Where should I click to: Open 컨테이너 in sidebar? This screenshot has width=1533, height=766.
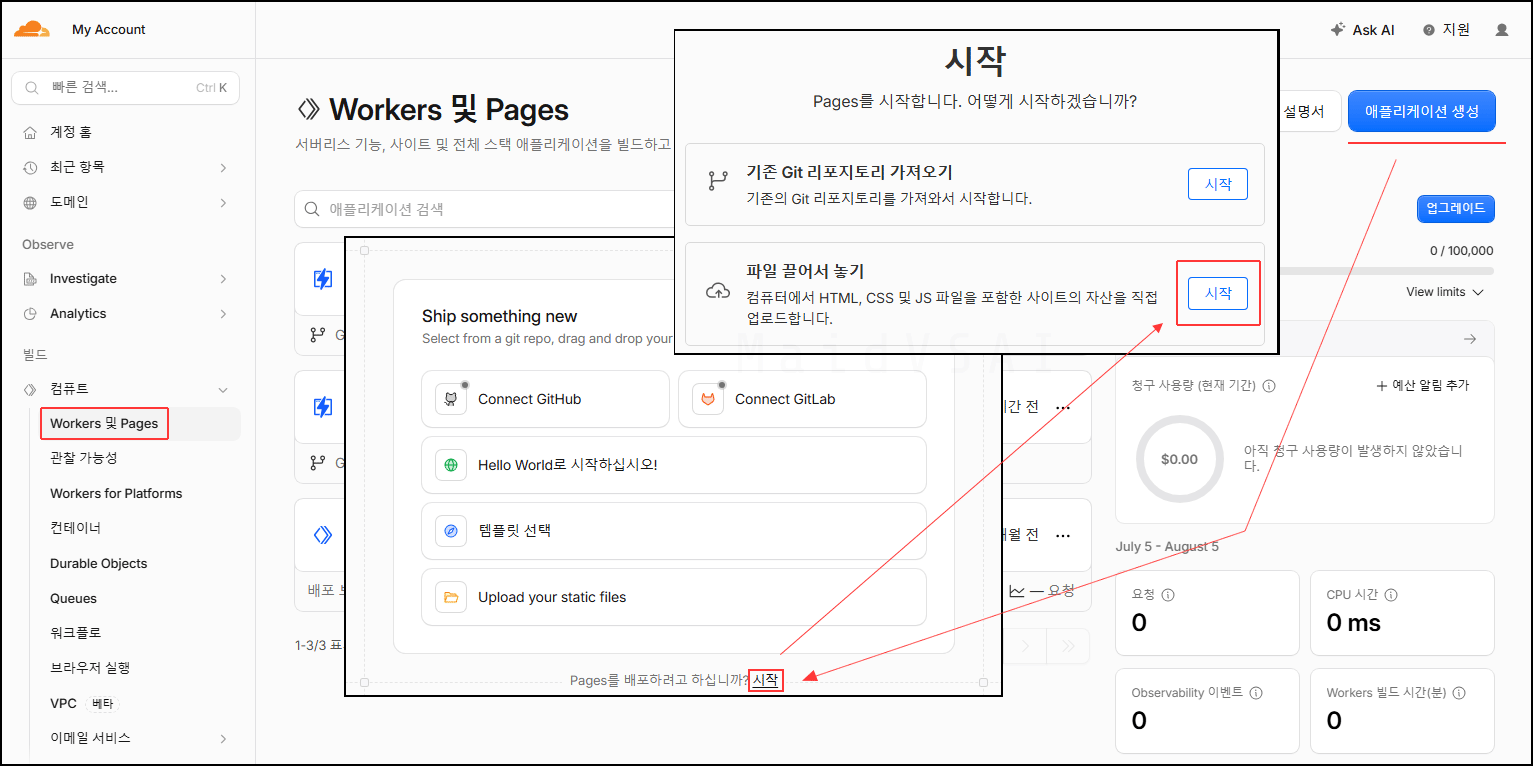point(76,528)
